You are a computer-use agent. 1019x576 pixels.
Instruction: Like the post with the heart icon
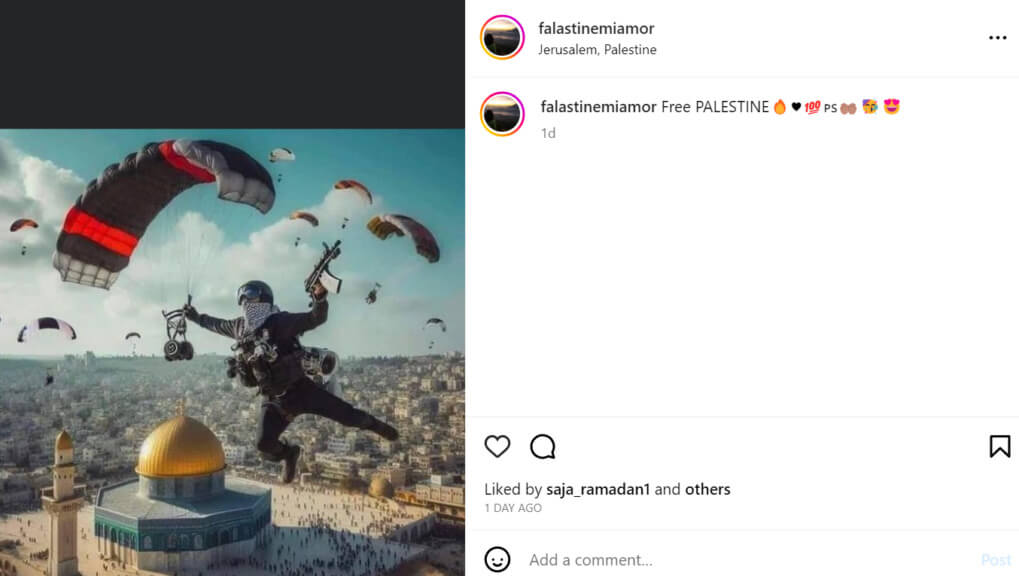497,447
